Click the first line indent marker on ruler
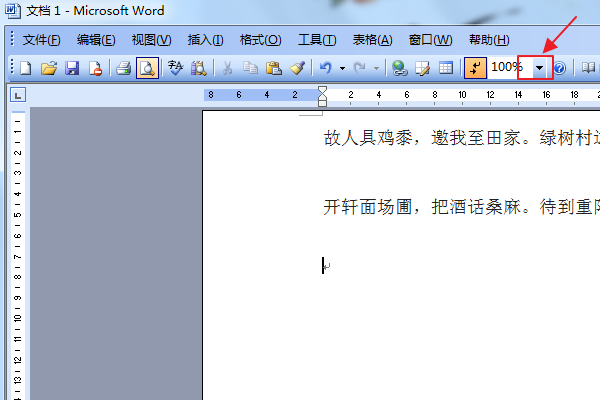 click(323, 90)
